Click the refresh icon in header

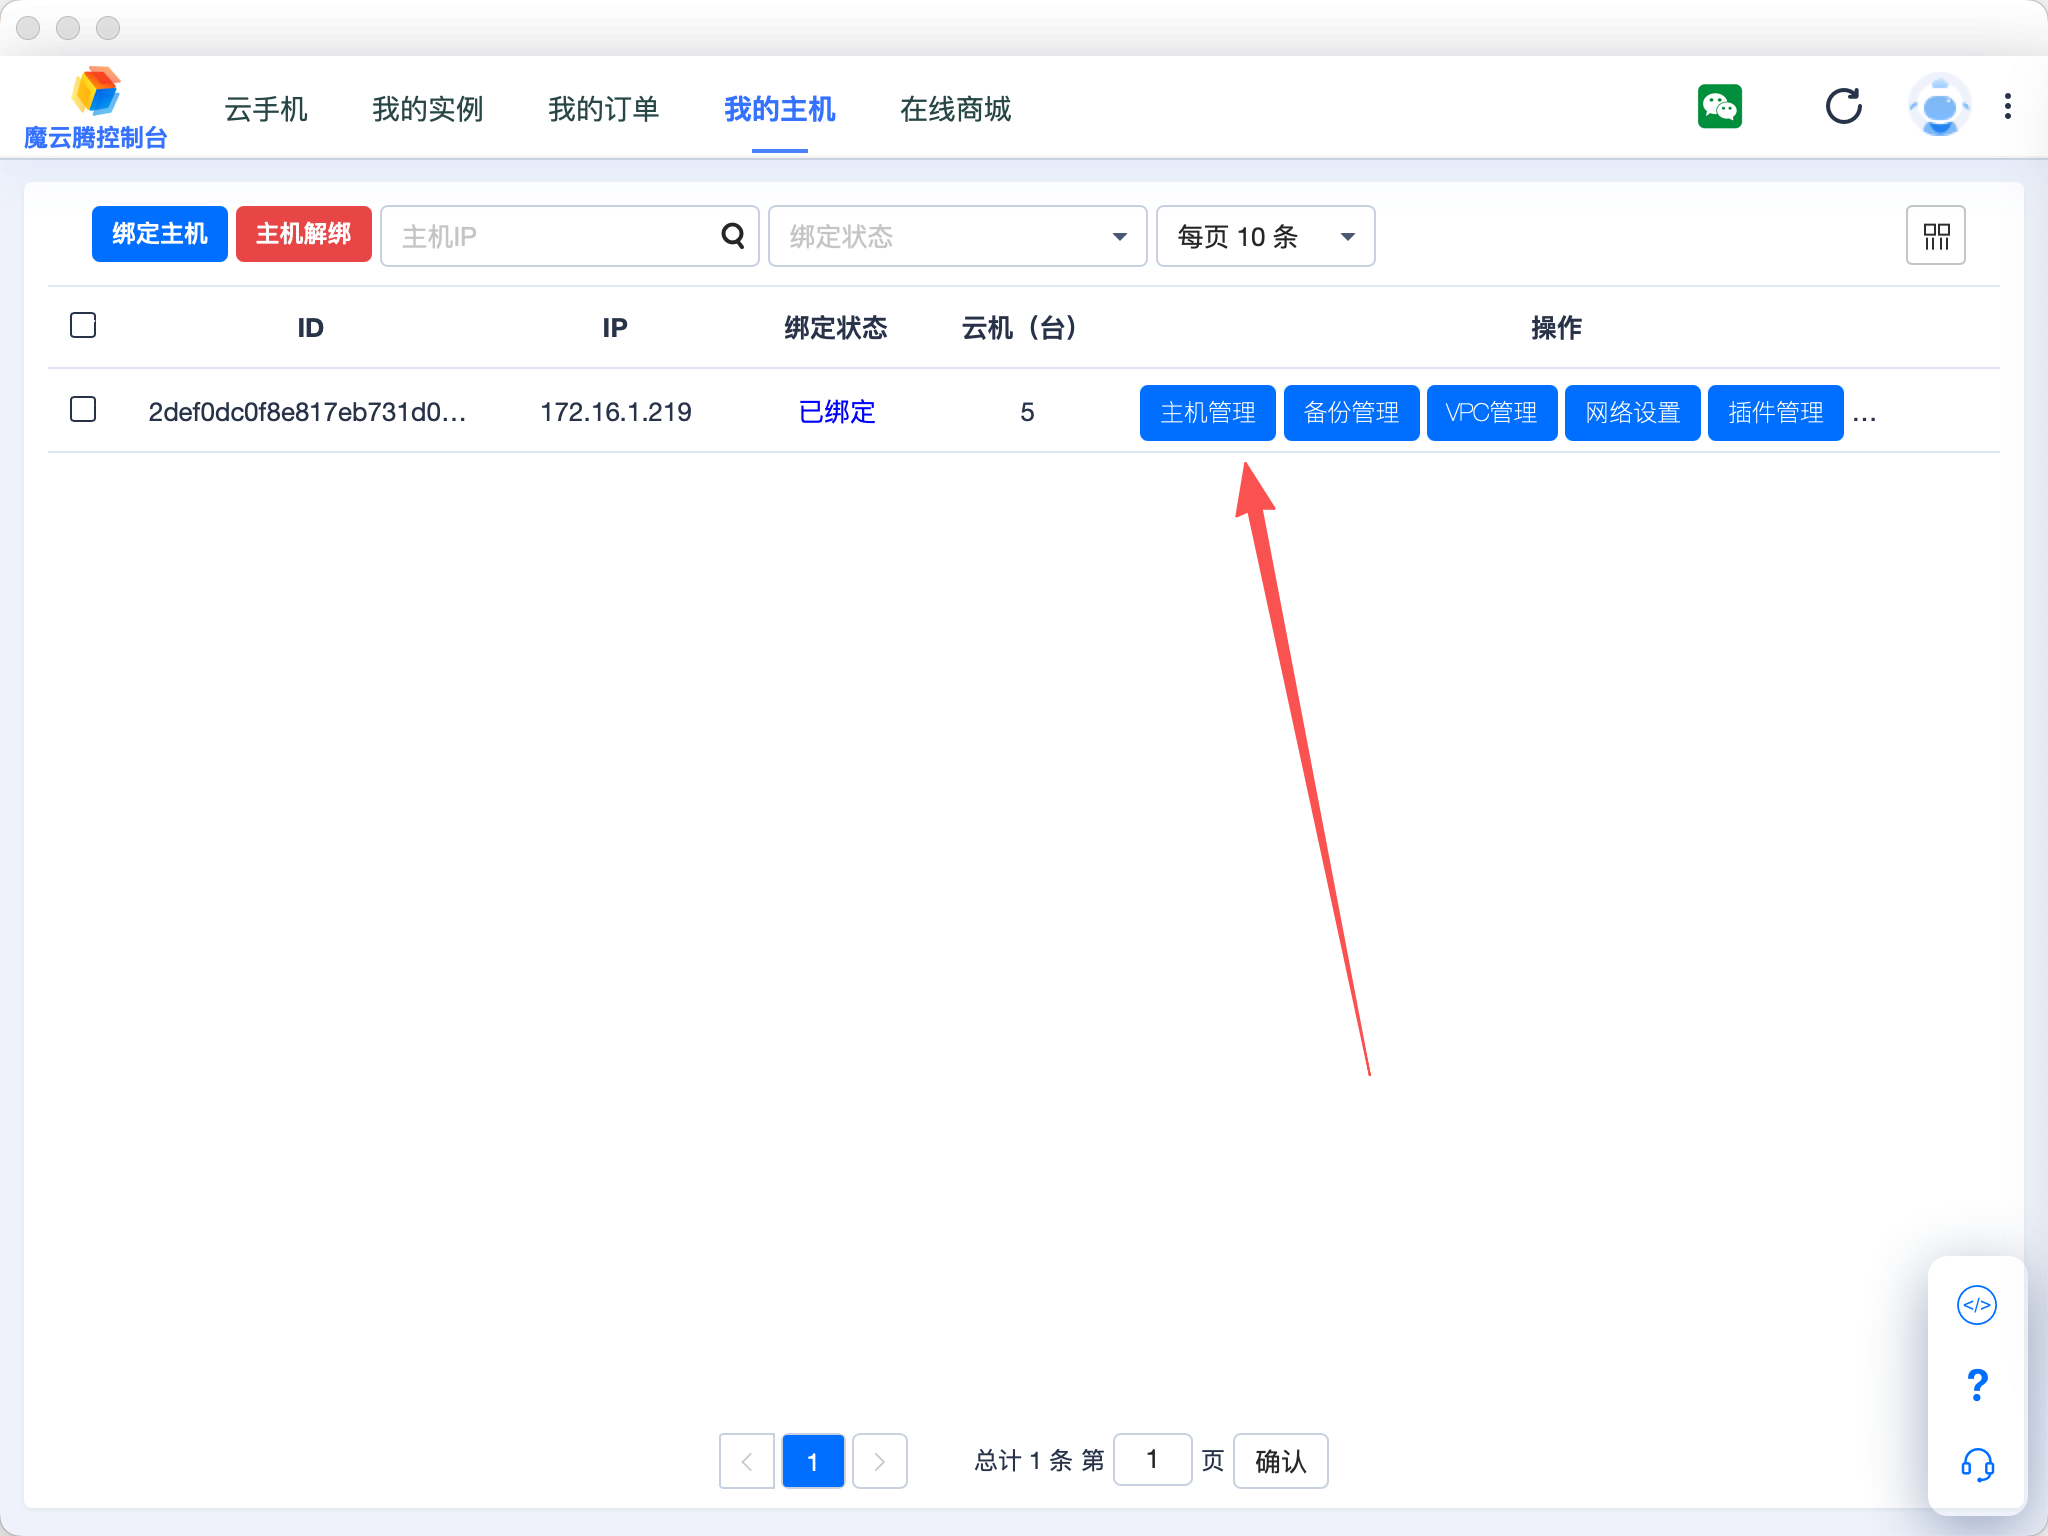[1843, 106]
